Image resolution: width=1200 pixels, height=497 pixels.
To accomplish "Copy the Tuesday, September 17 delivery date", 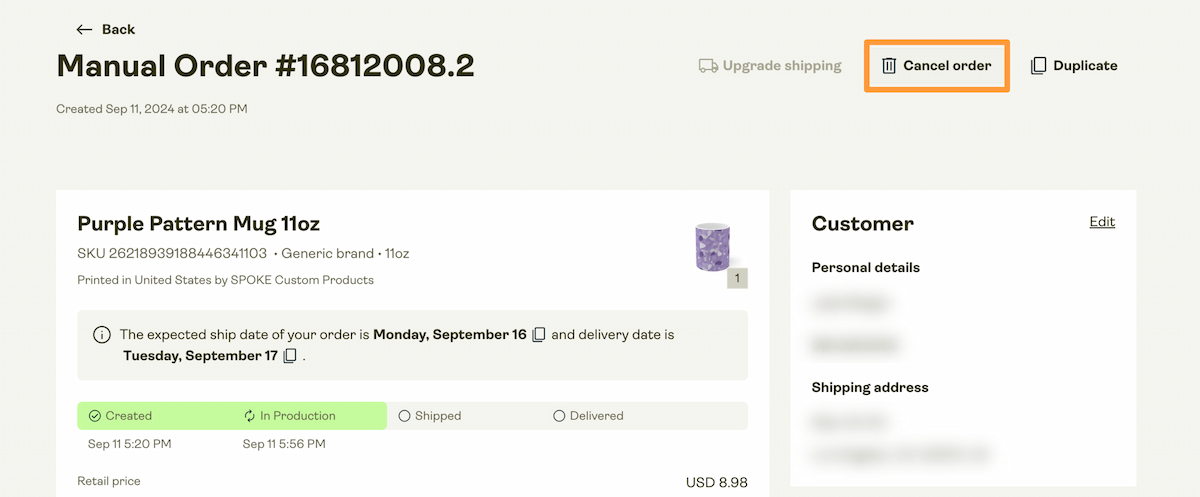I will pos(290,356).
